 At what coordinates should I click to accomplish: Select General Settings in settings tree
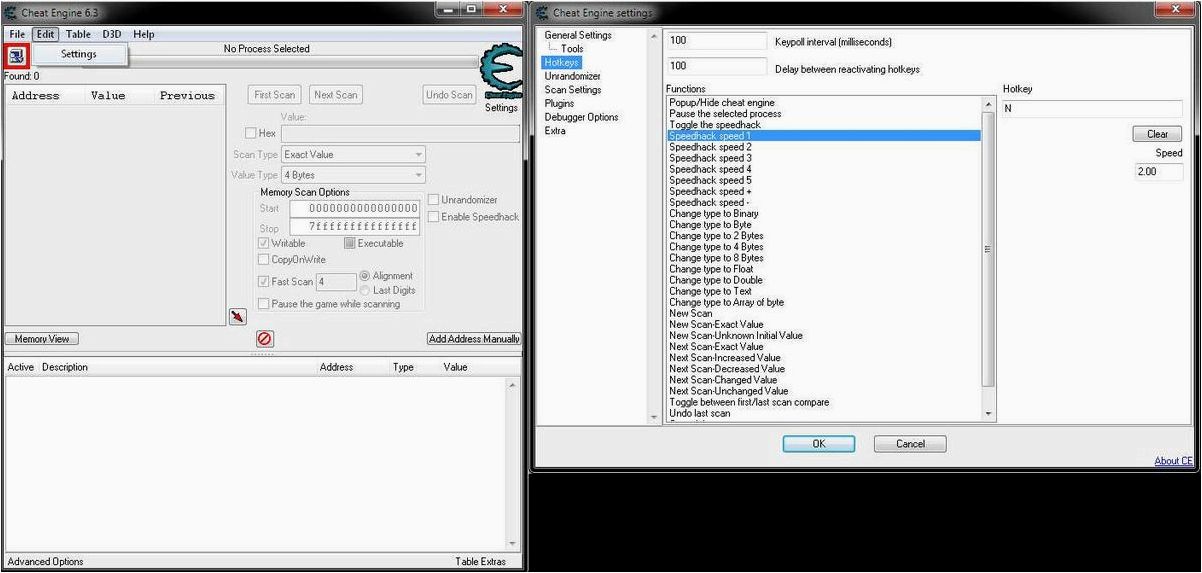point(578,36)
